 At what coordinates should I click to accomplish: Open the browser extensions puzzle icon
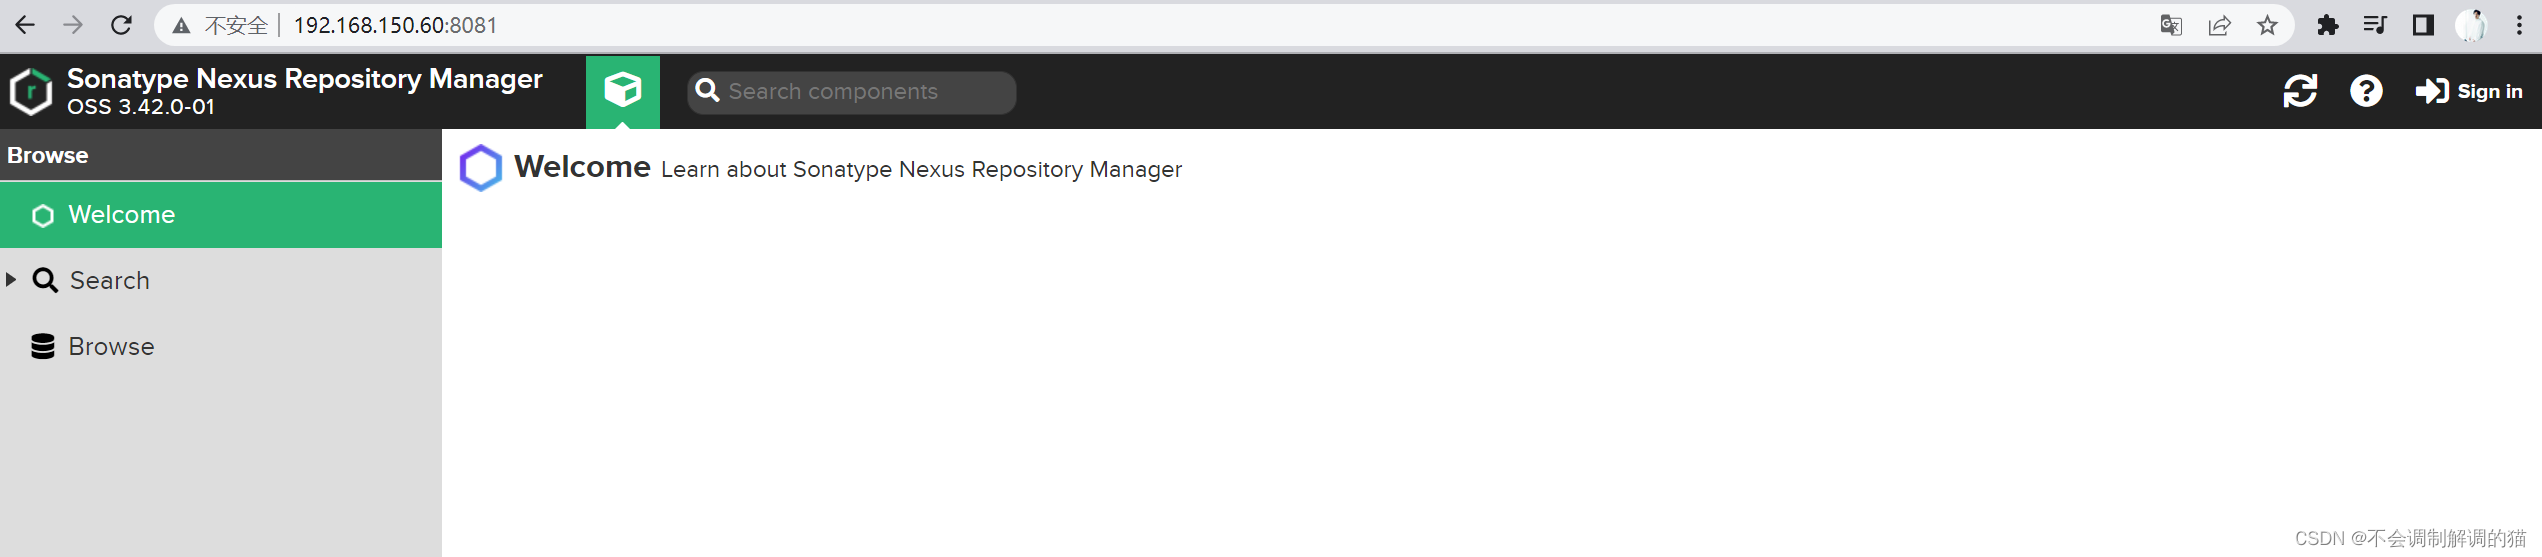pyautogui.click(x=2327, y=25)
